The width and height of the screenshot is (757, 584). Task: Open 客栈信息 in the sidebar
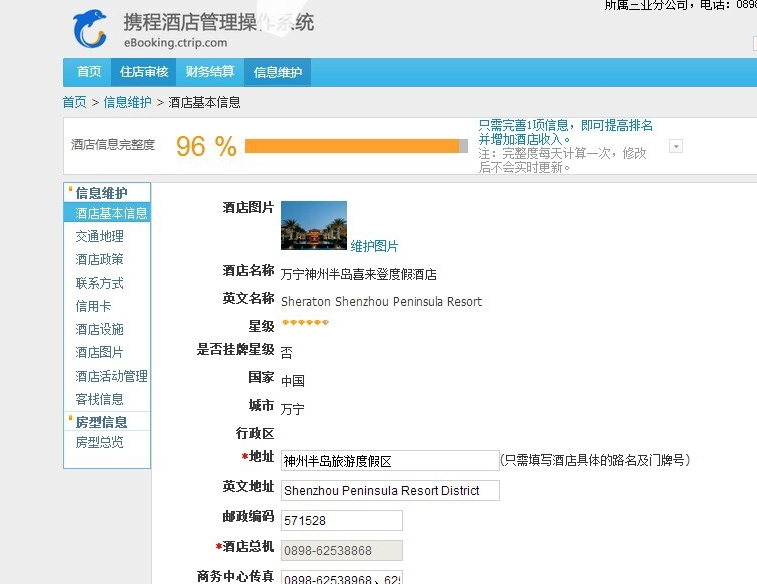pyautogui.click(x=99, y=399)
